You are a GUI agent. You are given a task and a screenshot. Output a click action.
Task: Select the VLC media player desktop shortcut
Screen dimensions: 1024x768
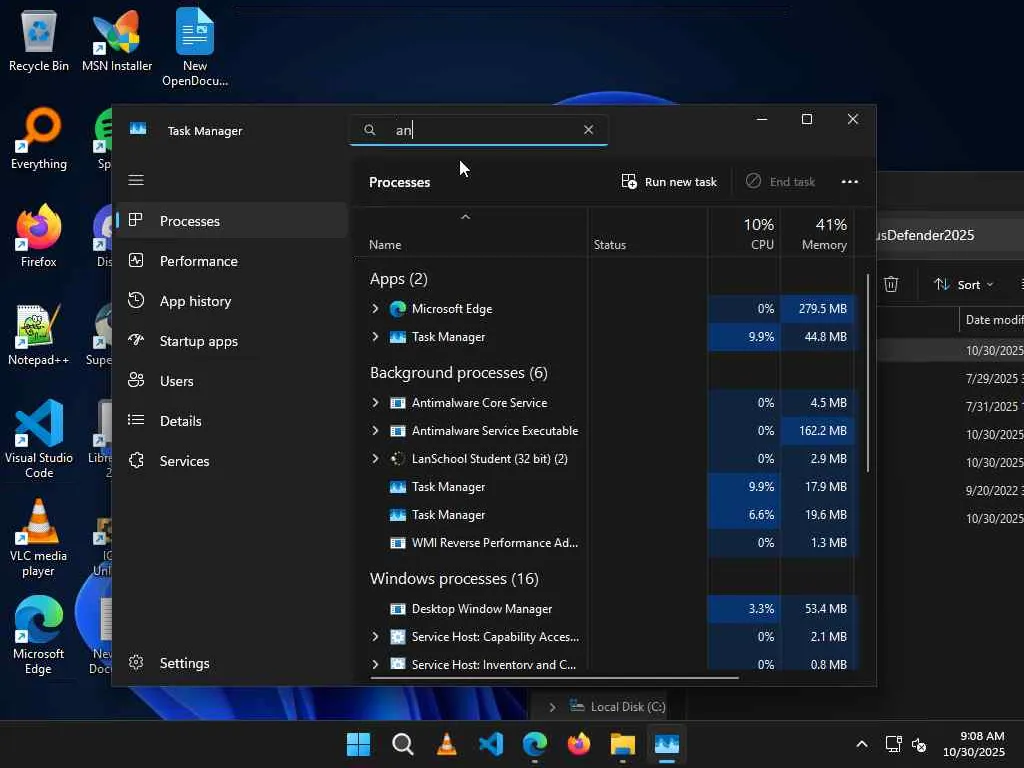point(39,537)
